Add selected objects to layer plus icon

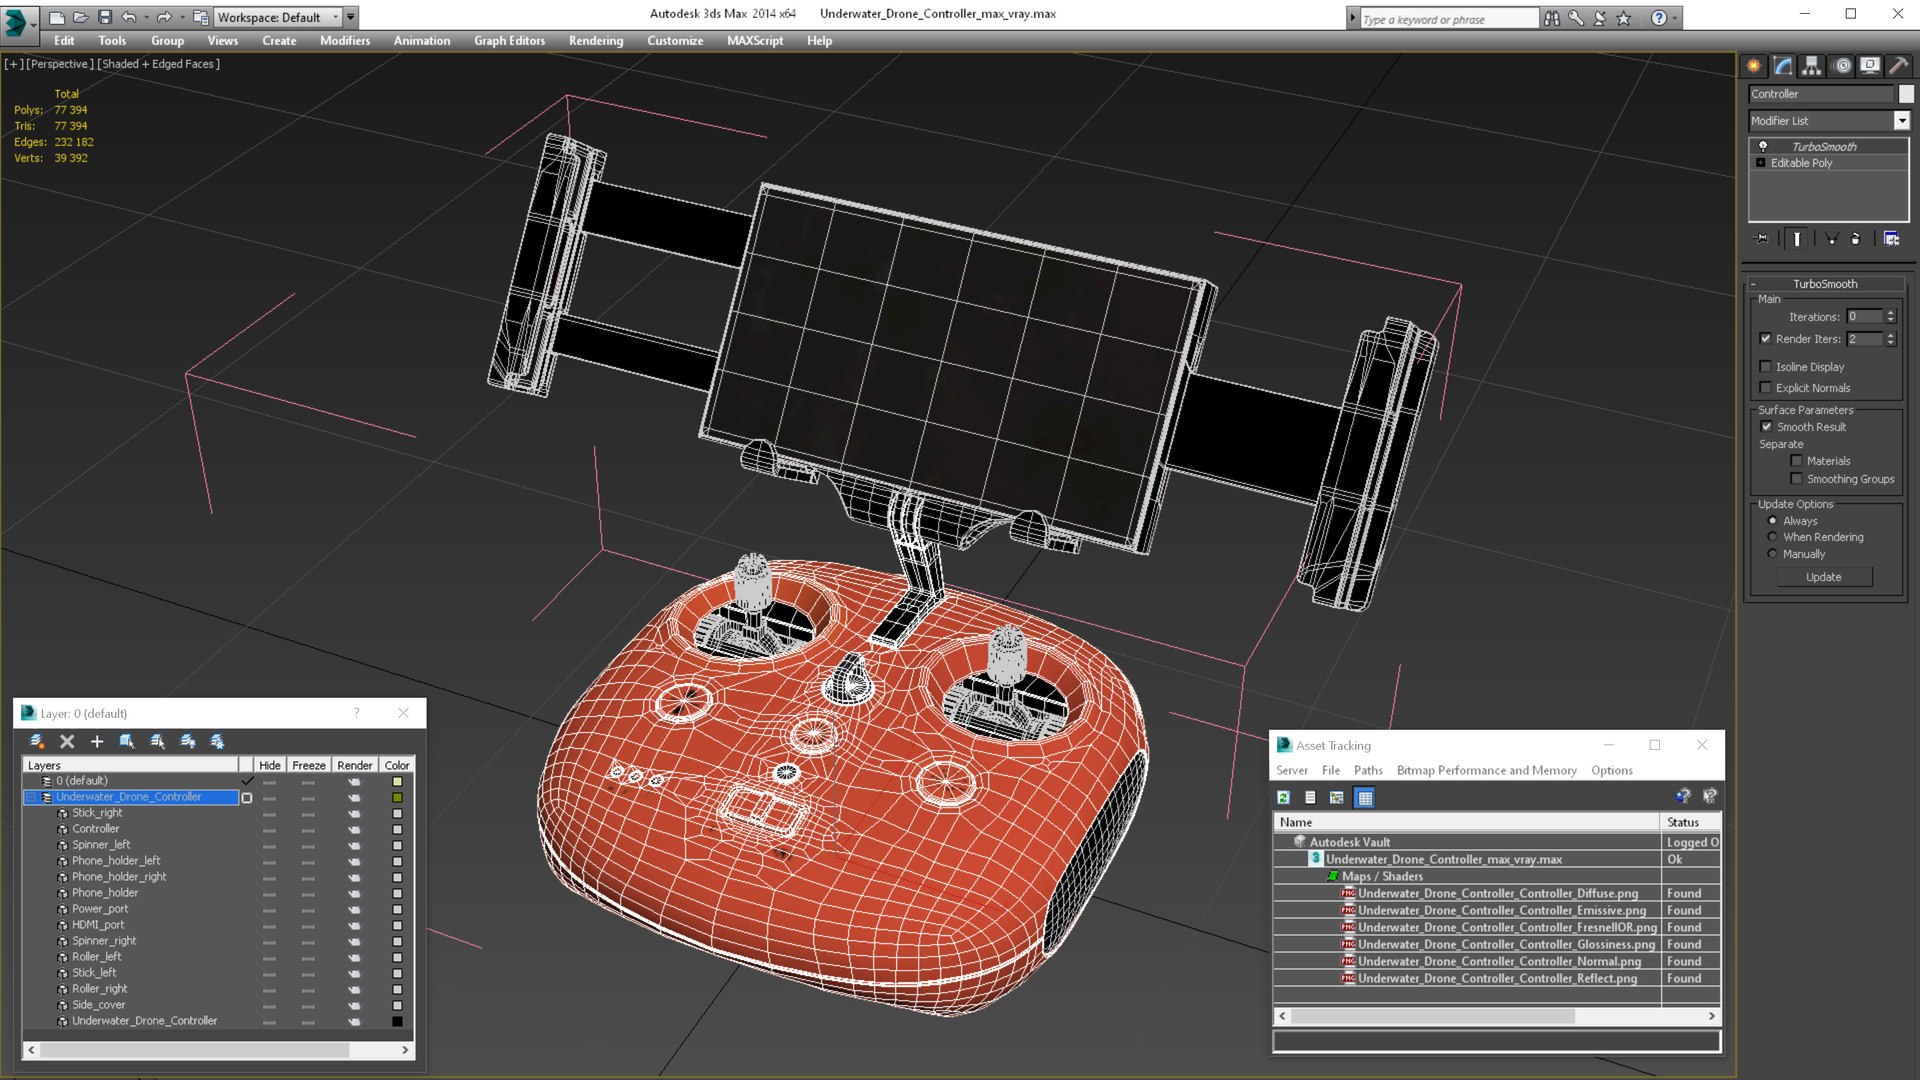(97, 741)
